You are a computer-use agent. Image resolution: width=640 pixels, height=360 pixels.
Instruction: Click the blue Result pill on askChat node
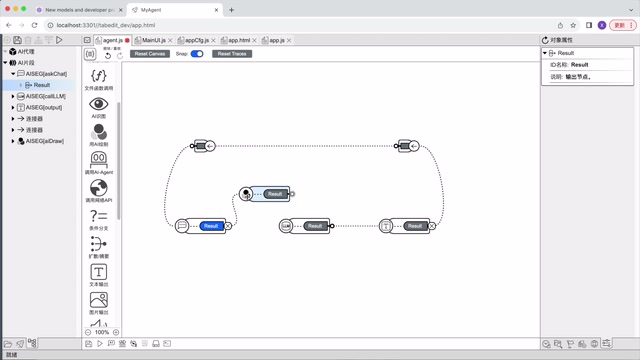[x=211, y=226]
